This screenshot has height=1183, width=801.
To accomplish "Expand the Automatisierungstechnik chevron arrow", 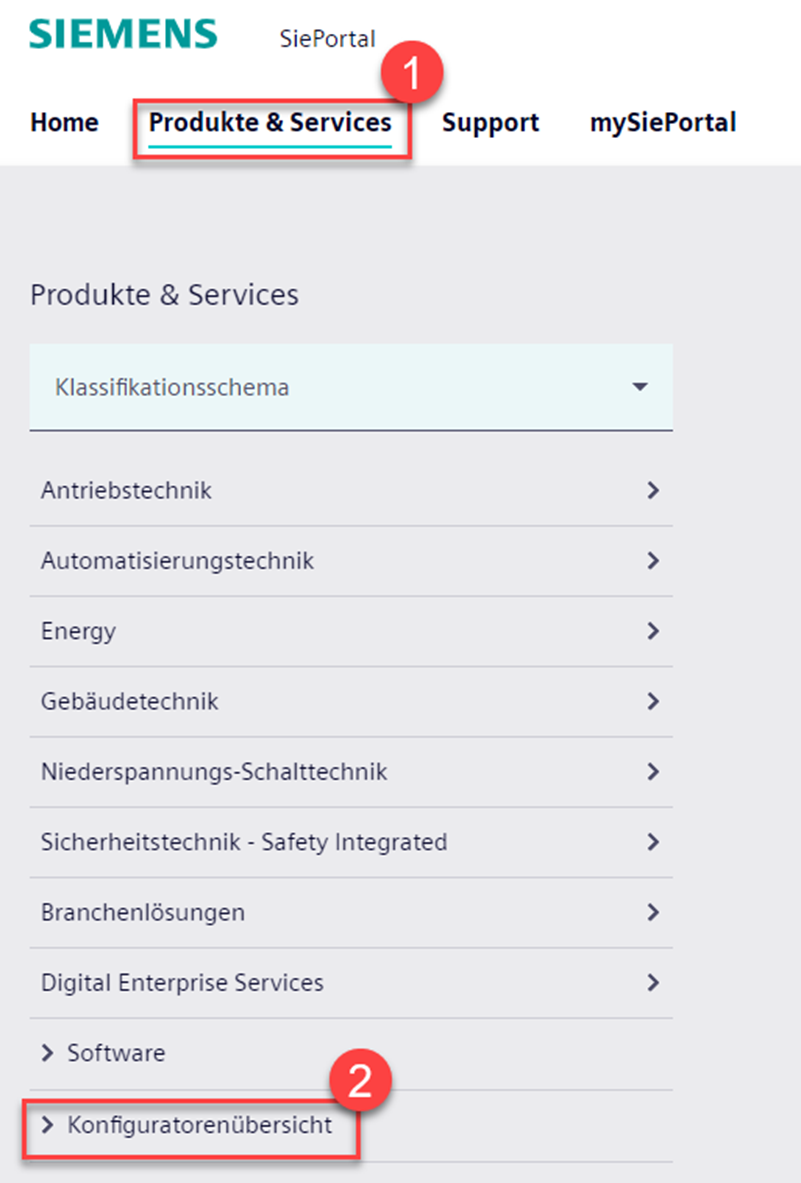I will point(653,561).
